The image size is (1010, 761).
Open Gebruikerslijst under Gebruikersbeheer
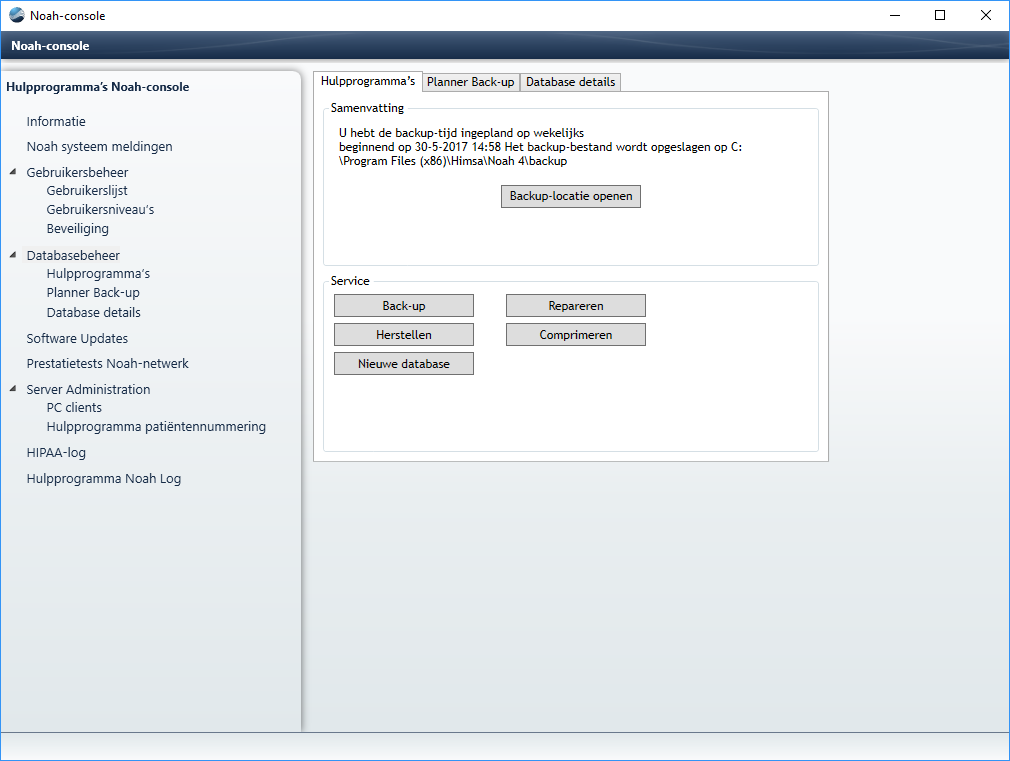[x=87, y=191]
